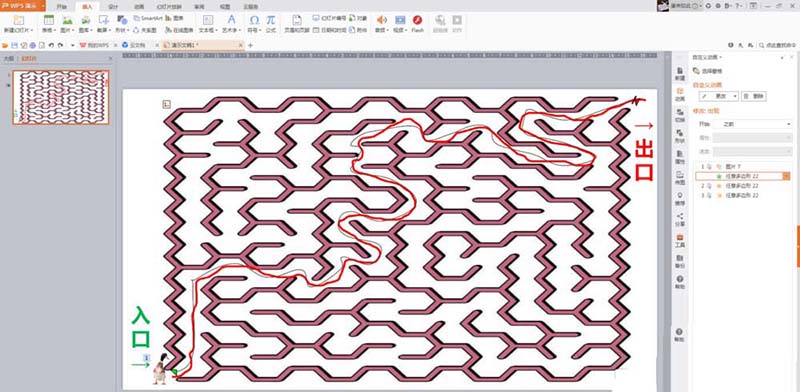
Task: Click 选择窗格 selection pane button
Action: tap(708, 71)
